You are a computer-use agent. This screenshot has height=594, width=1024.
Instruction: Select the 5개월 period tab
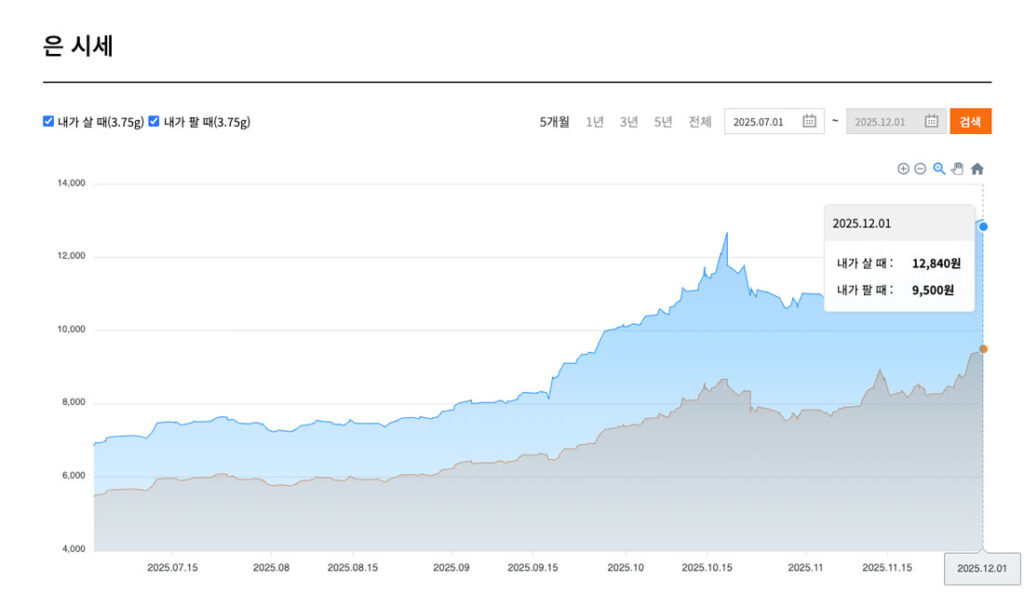point(554,122)
